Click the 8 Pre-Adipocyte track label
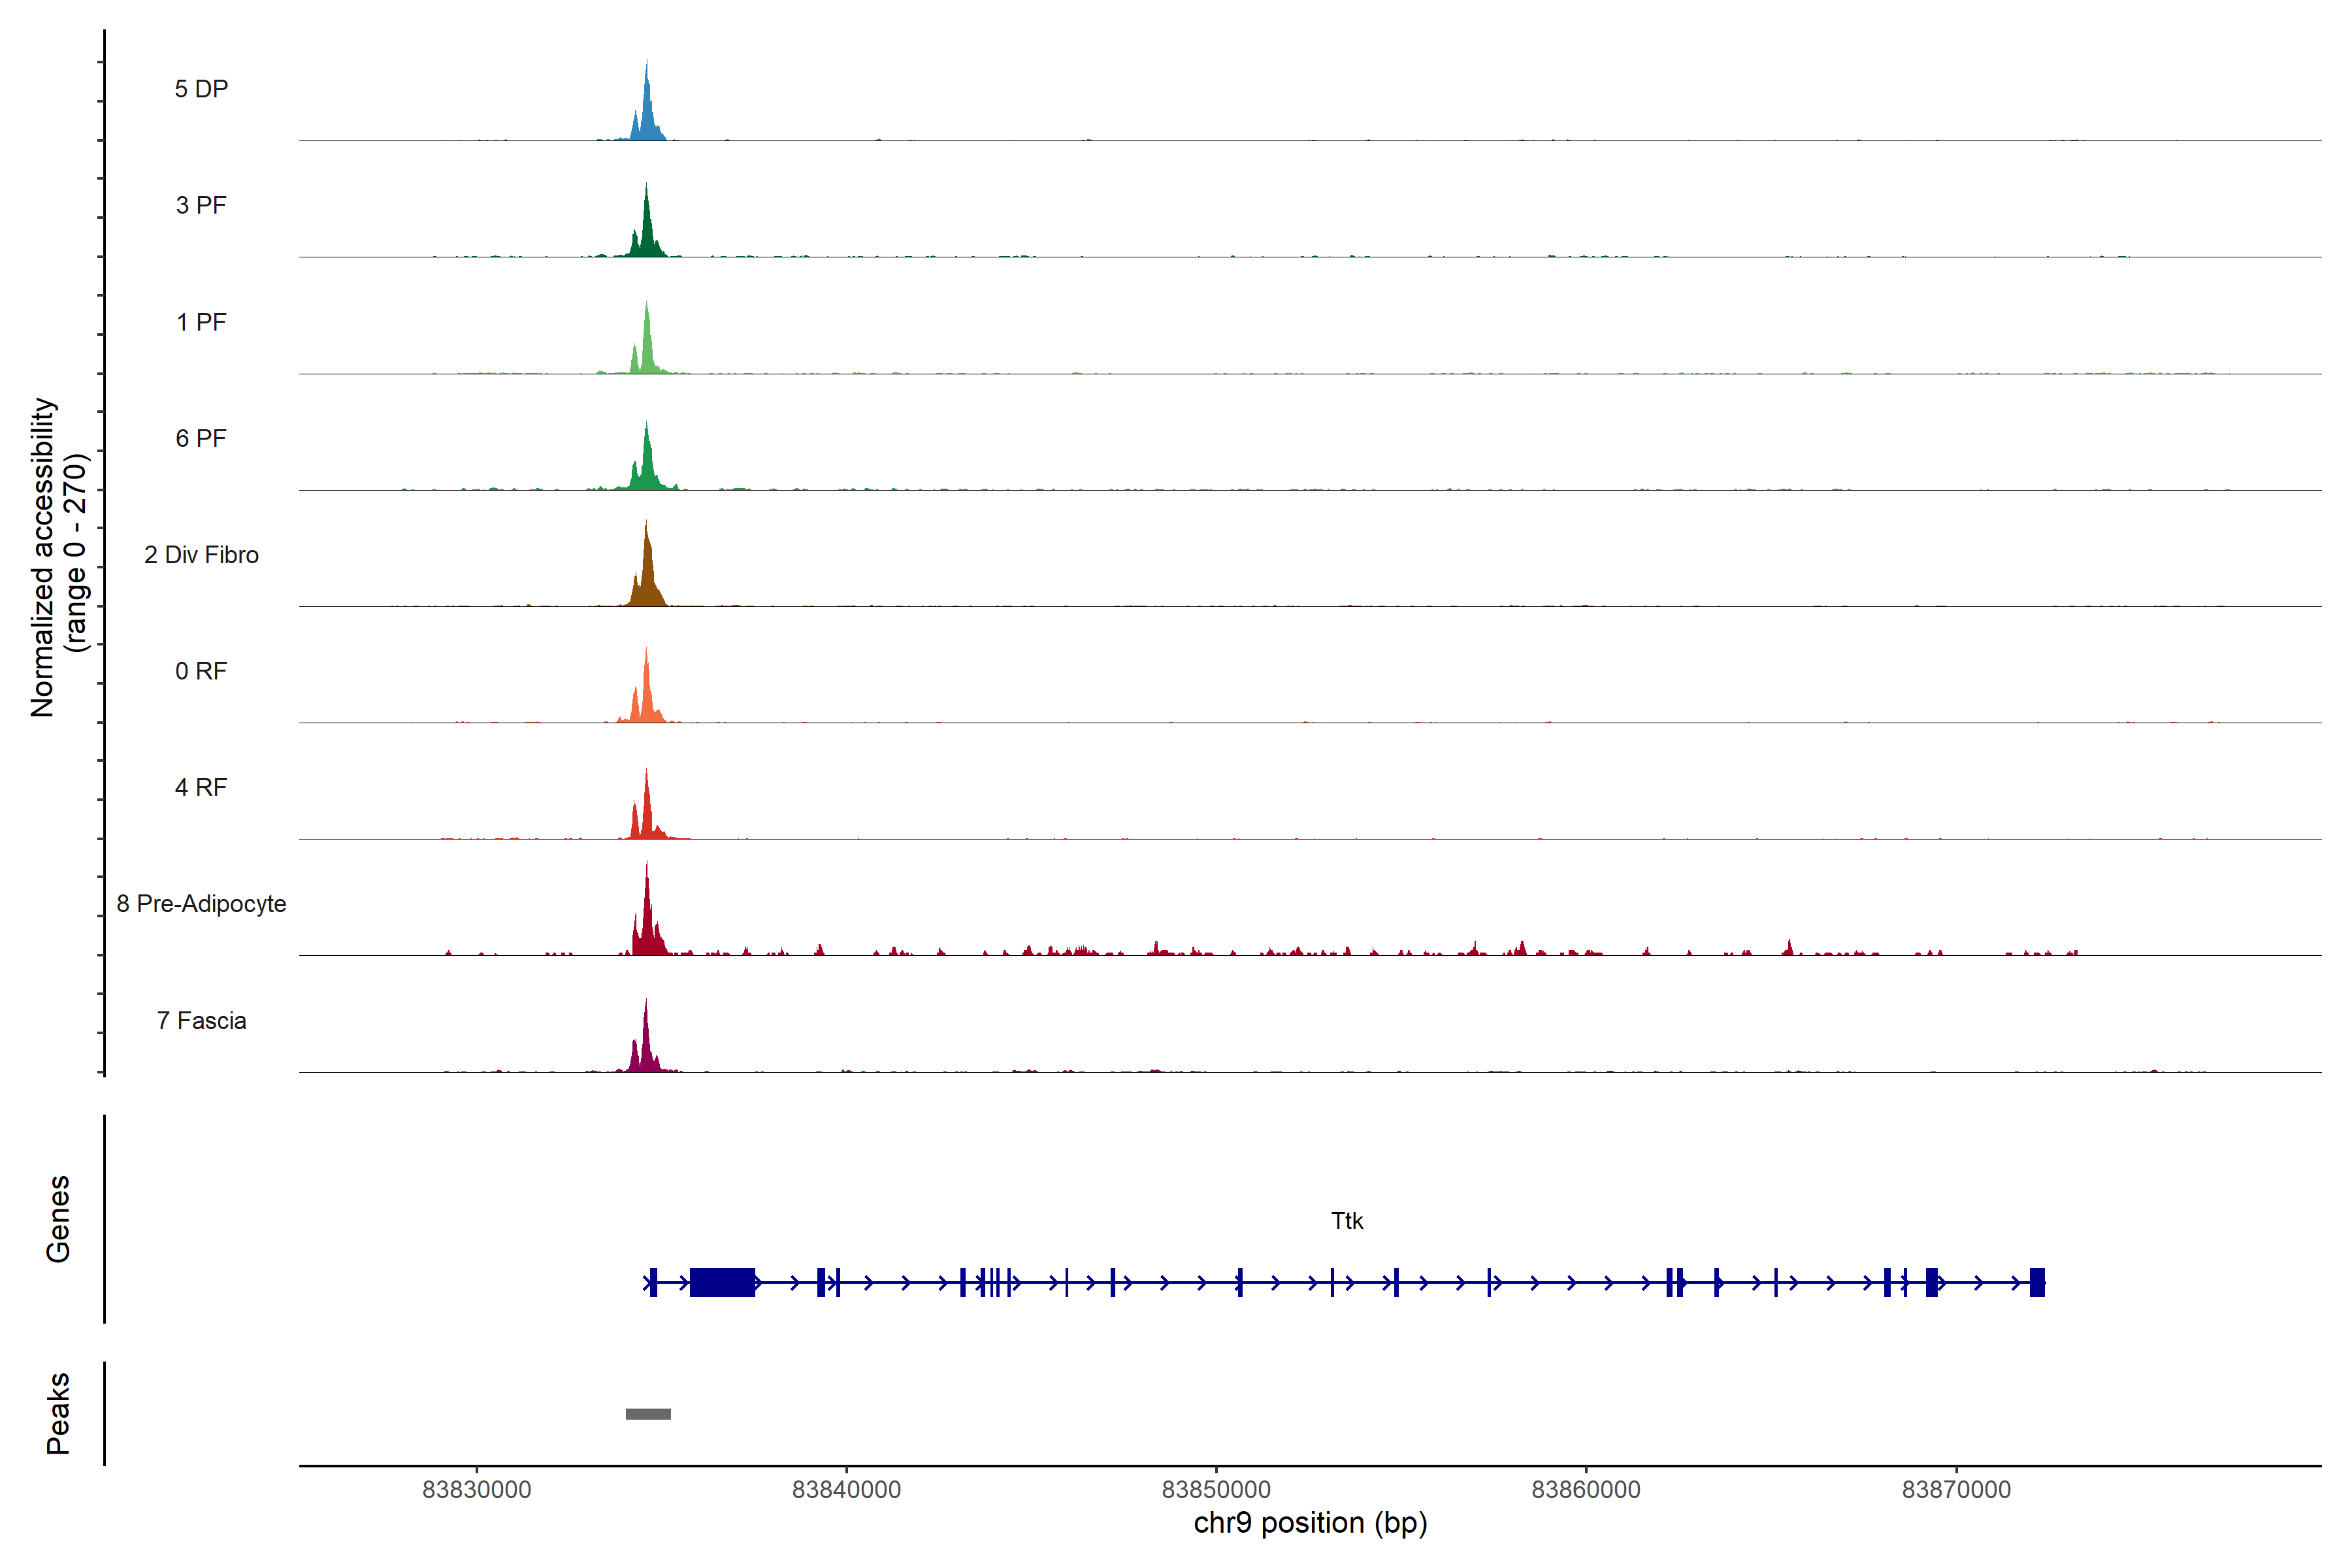This screenshot has height=1568, width=2352. click(201, 904)
